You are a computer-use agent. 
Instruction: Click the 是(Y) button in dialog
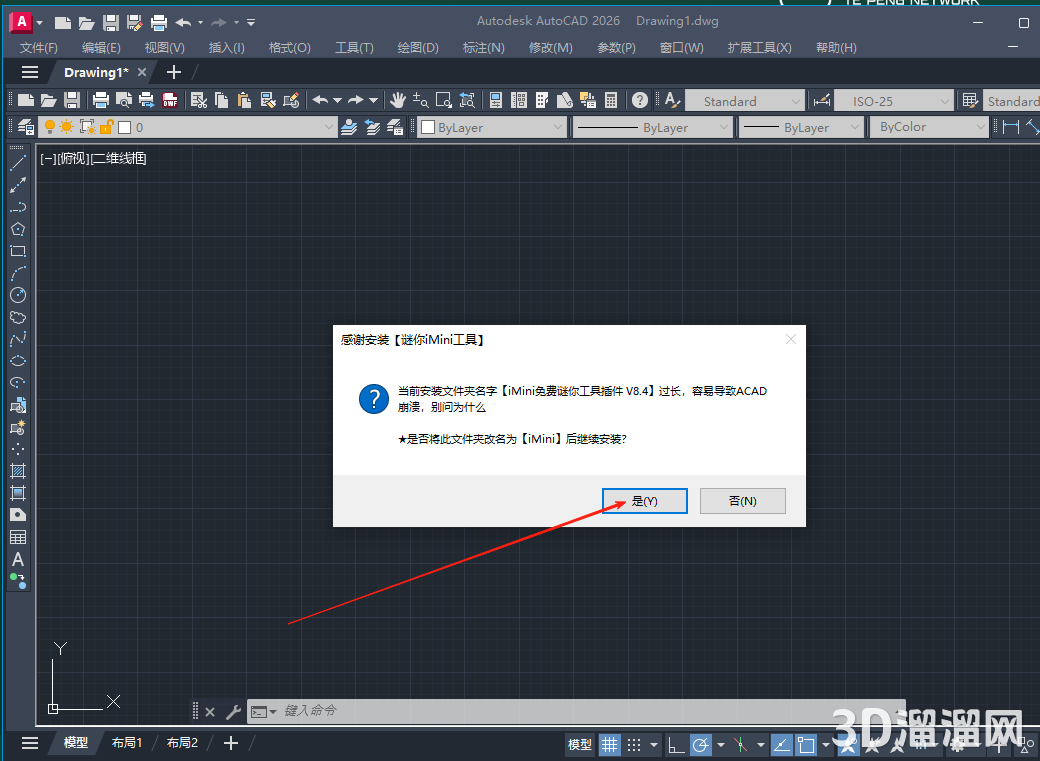[645, 501]
